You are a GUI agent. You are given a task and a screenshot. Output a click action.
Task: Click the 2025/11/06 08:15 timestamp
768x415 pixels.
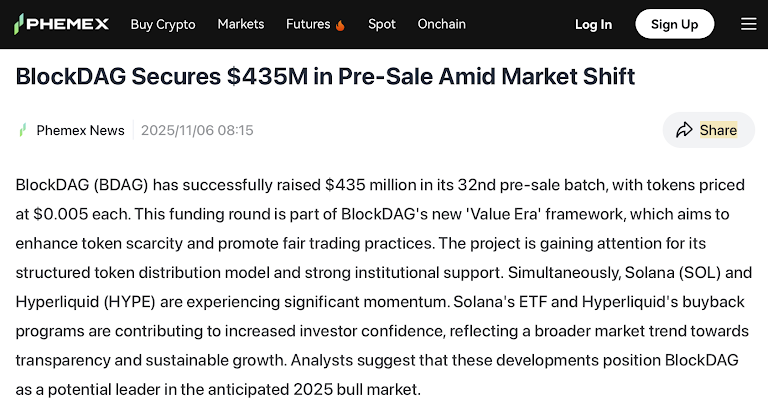(x=197, y=130)
